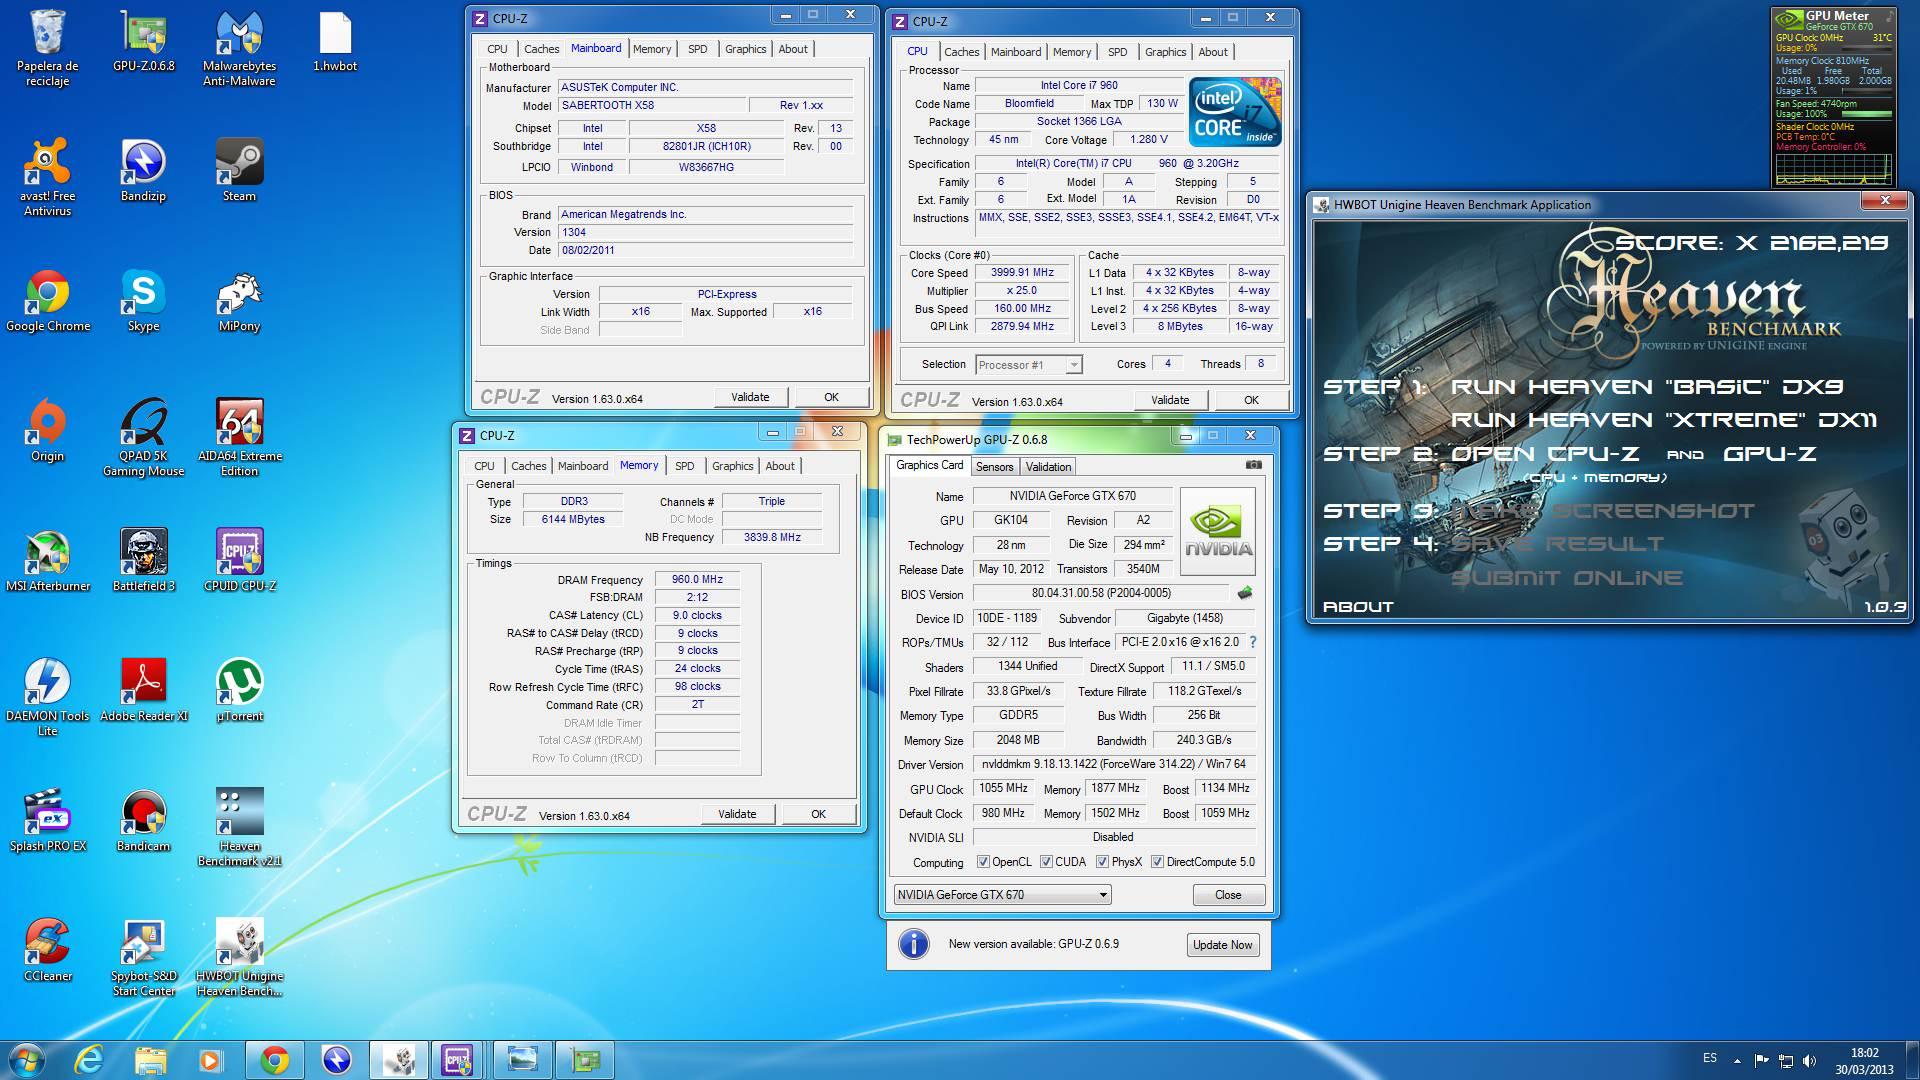Open Google Chrome desktop shortcut
The height and width of the screenshot is (1080, 1920).
47,300
